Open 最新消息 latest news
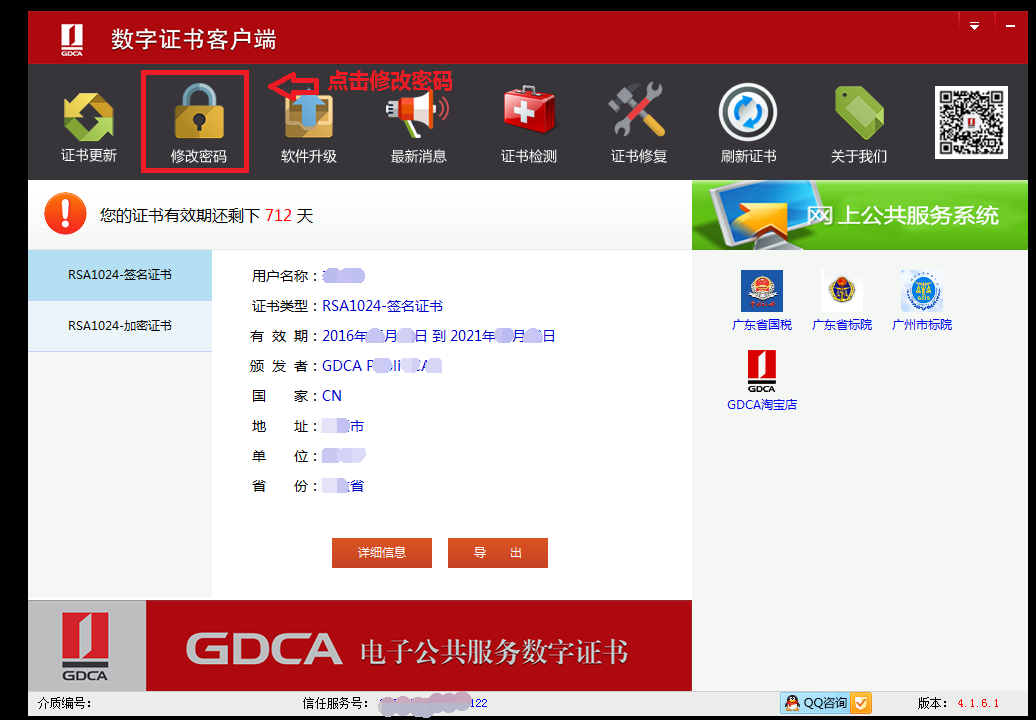The height and width of the screenshot is (720, 1036). pos(417,120)
